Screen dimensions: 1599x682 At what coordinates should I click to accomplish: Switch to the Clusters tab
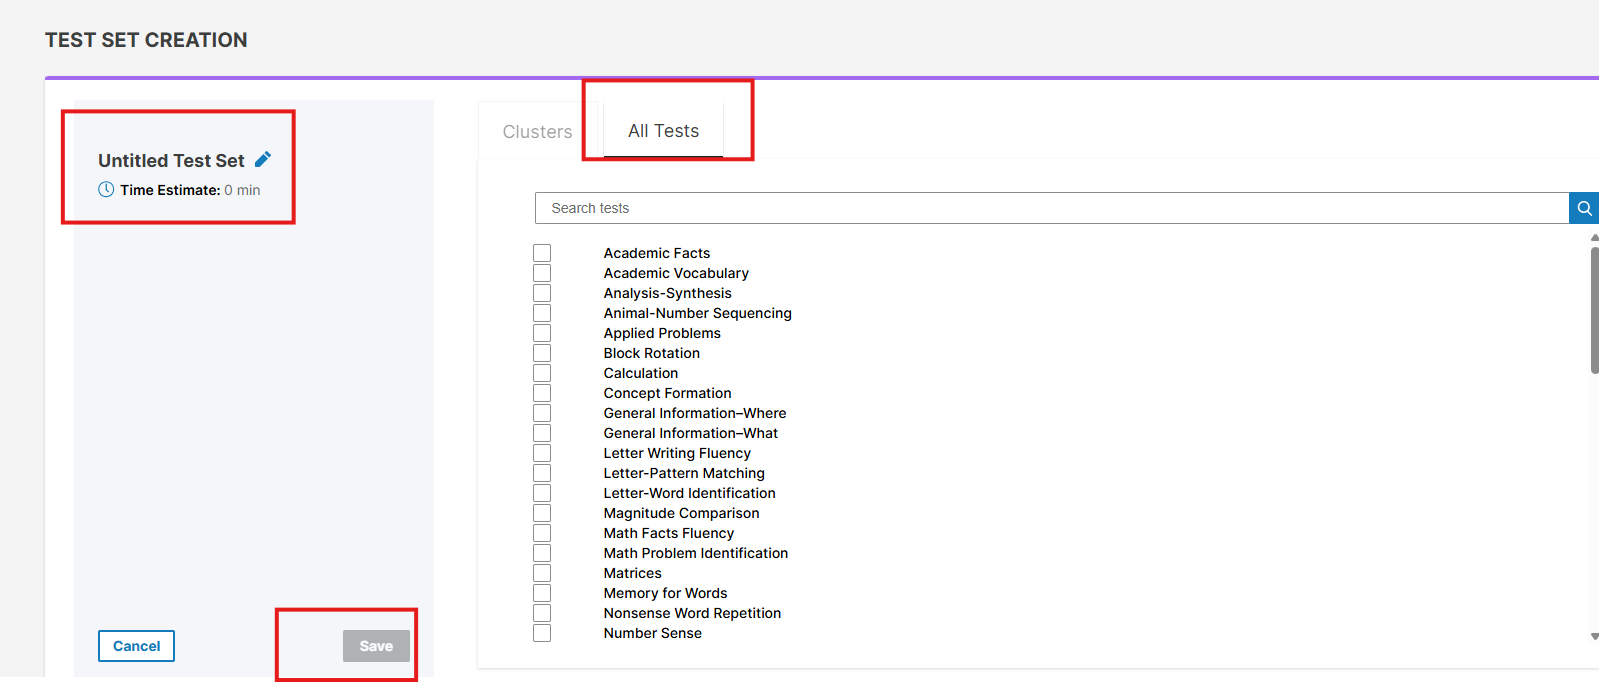(537, 132)
